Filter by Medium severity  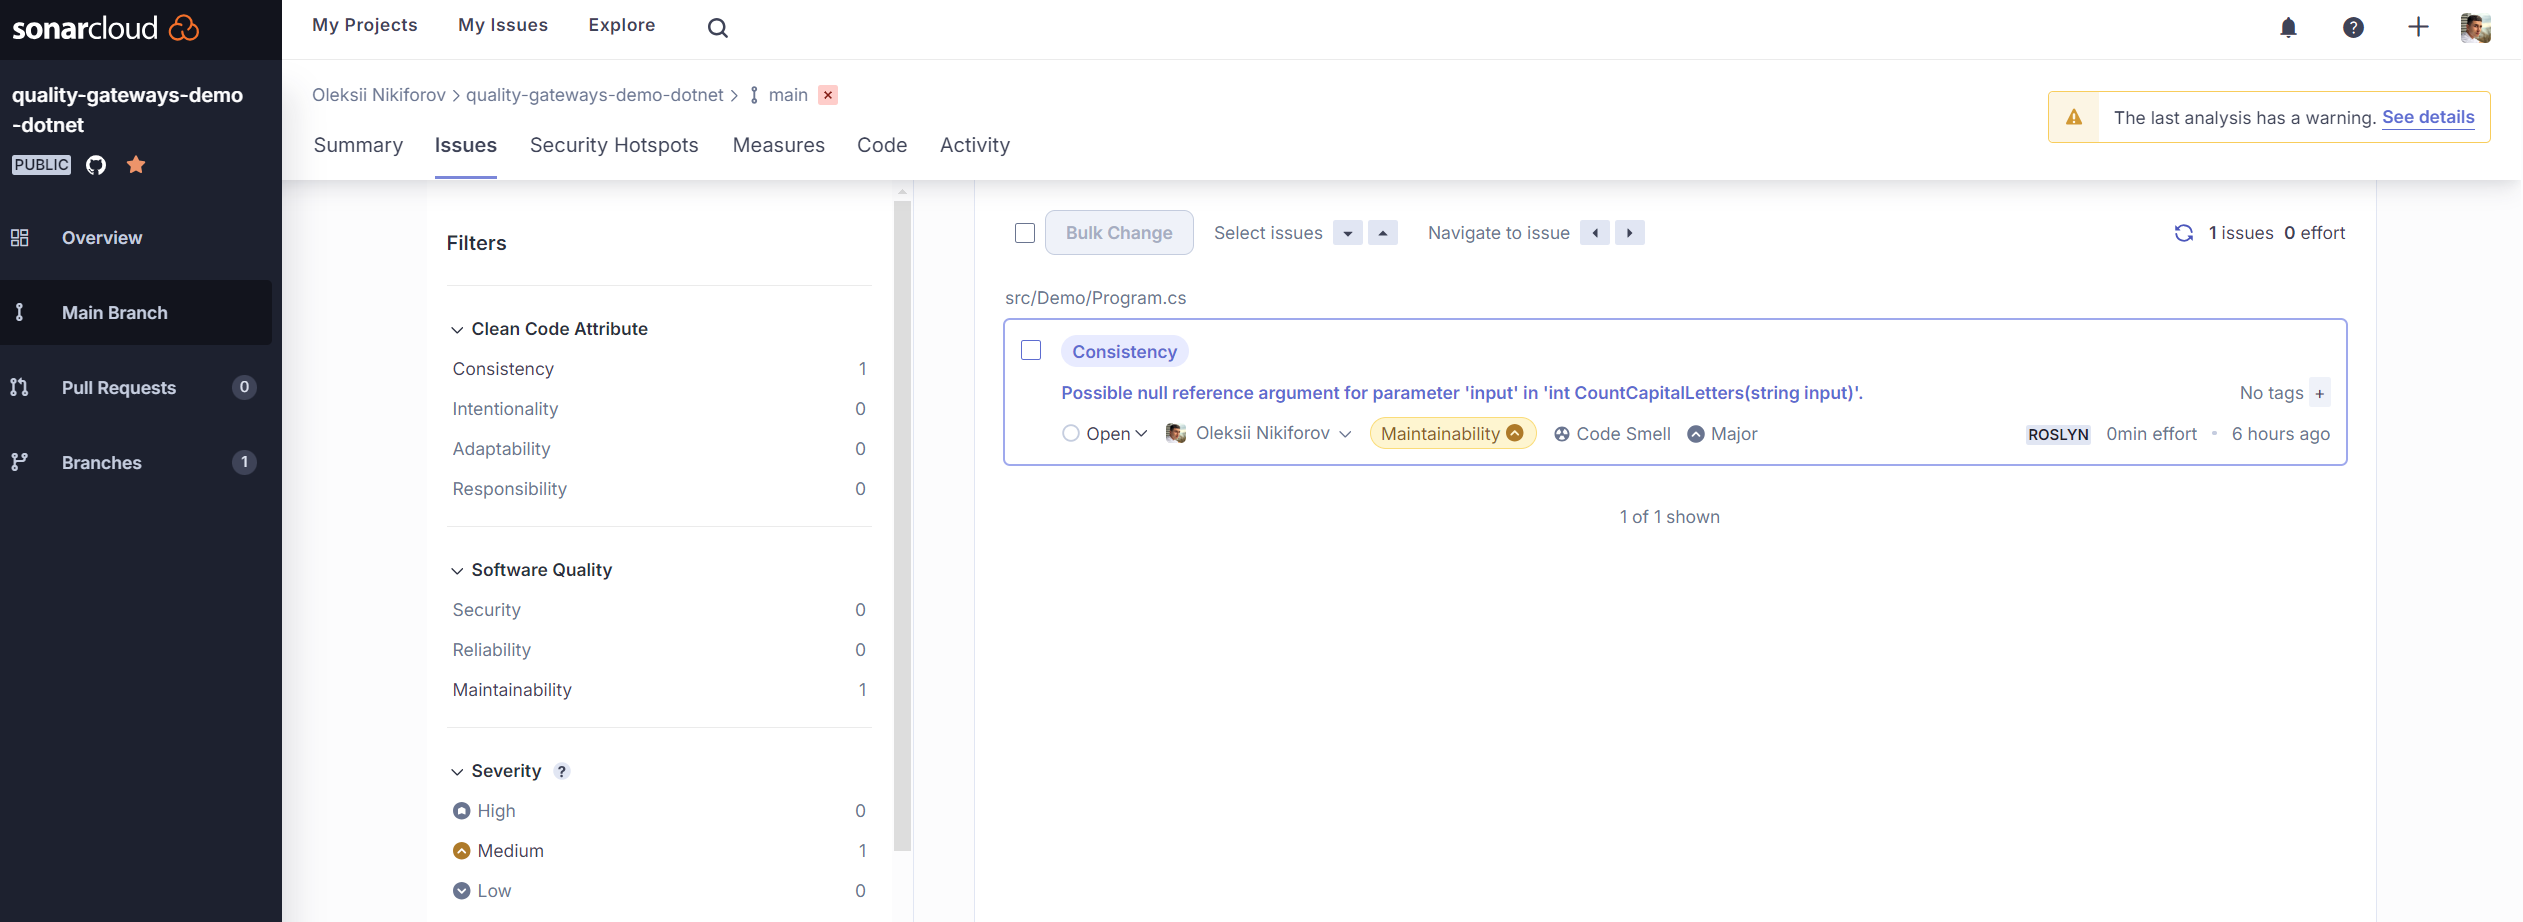click(659, 851)
